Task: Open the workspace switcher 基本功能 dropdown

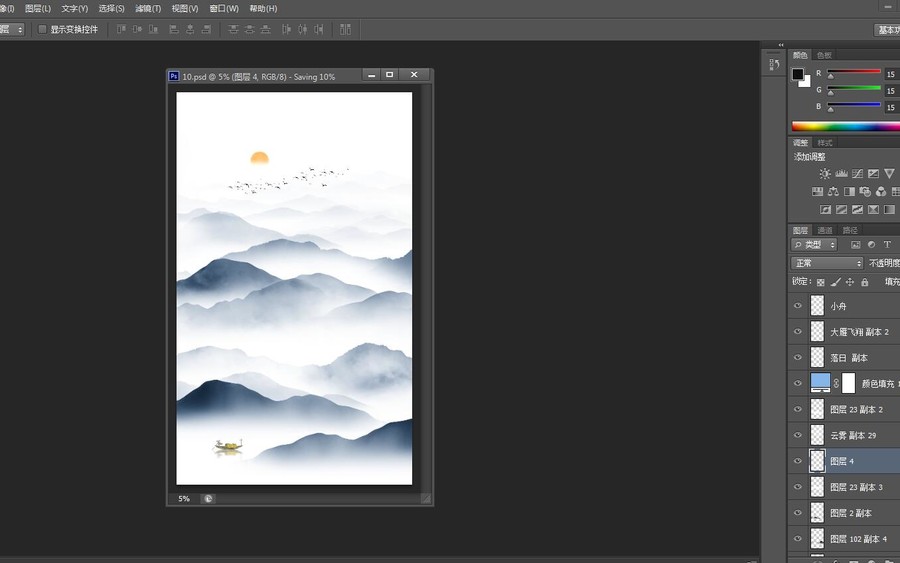Action: tap(887, 30)
